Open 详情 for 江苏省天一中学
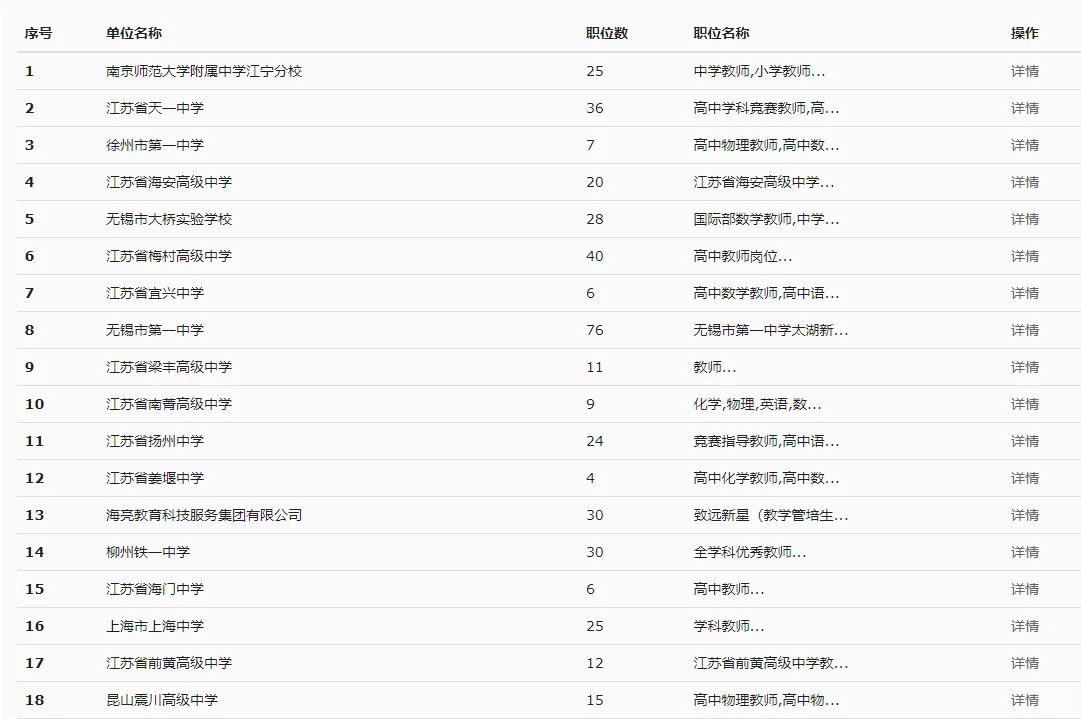Viewport: 1081px width, 719px height. pyautogui.click(x=1022, y=108)
